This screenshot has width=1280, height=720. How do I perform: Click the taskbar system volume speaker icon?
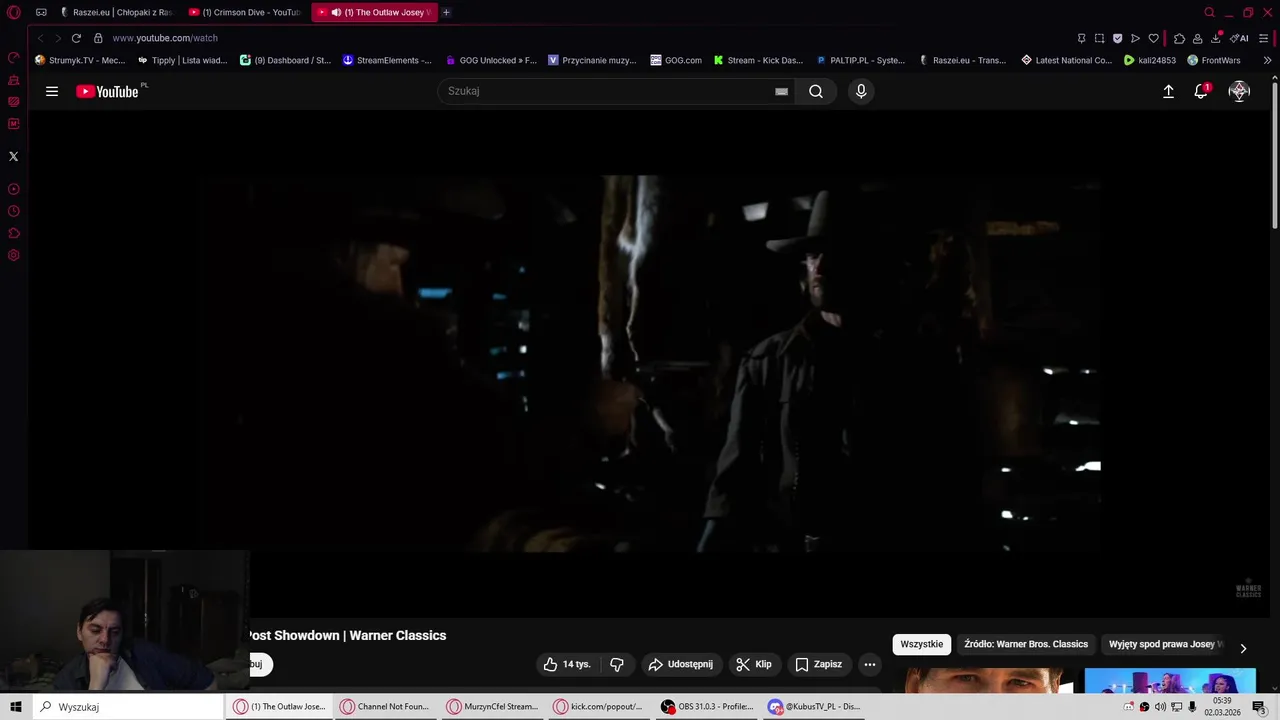click(1160, 707)
